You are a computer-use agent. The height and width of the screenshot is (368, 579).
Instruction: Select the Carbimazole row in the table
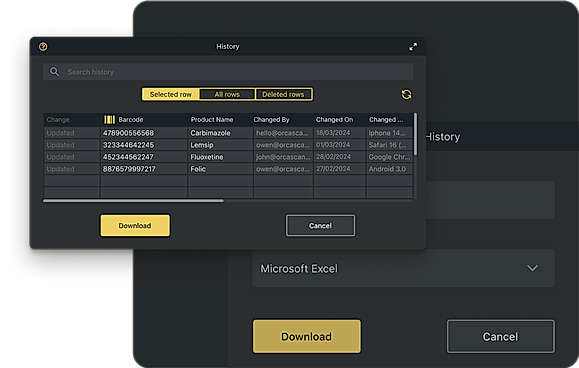coord(228,133)
